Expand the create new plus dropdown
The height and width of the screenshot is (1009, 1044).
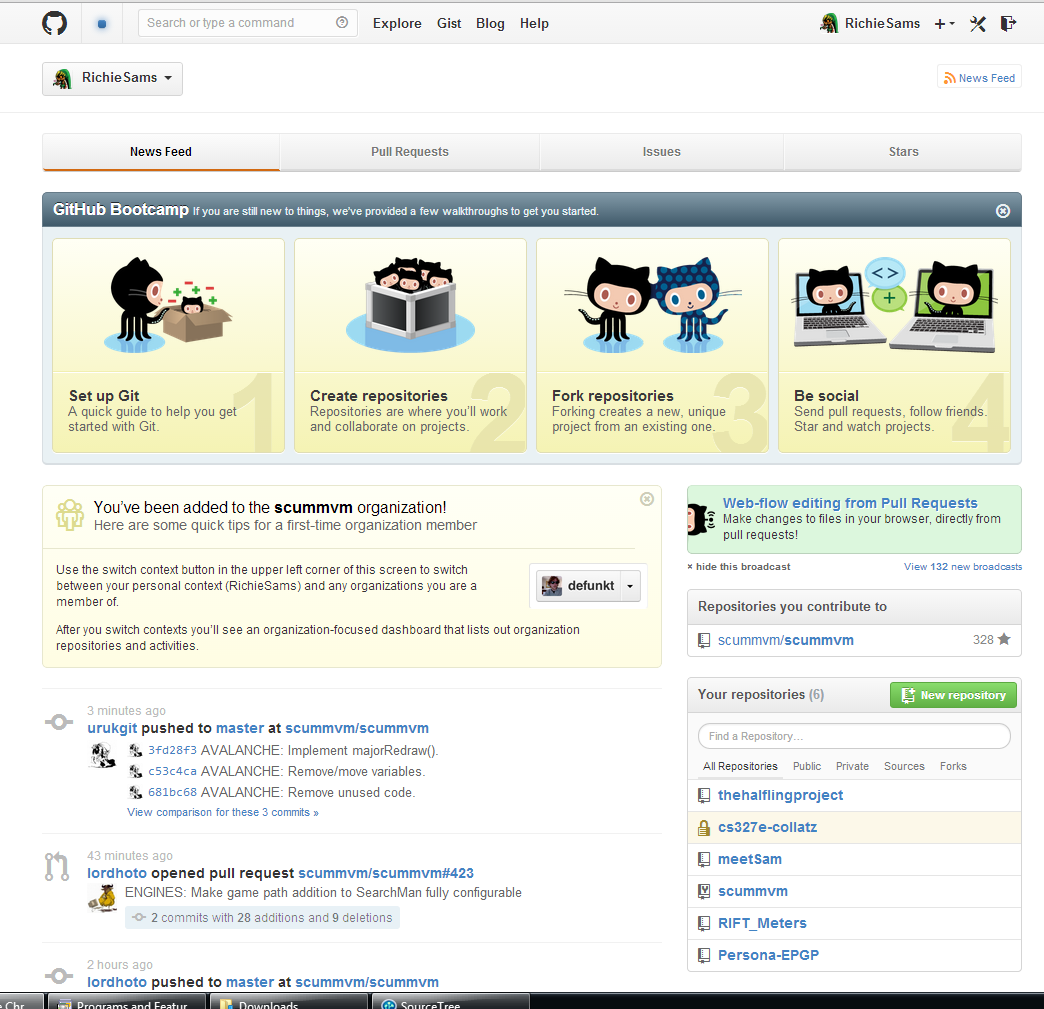pos(944,24)
